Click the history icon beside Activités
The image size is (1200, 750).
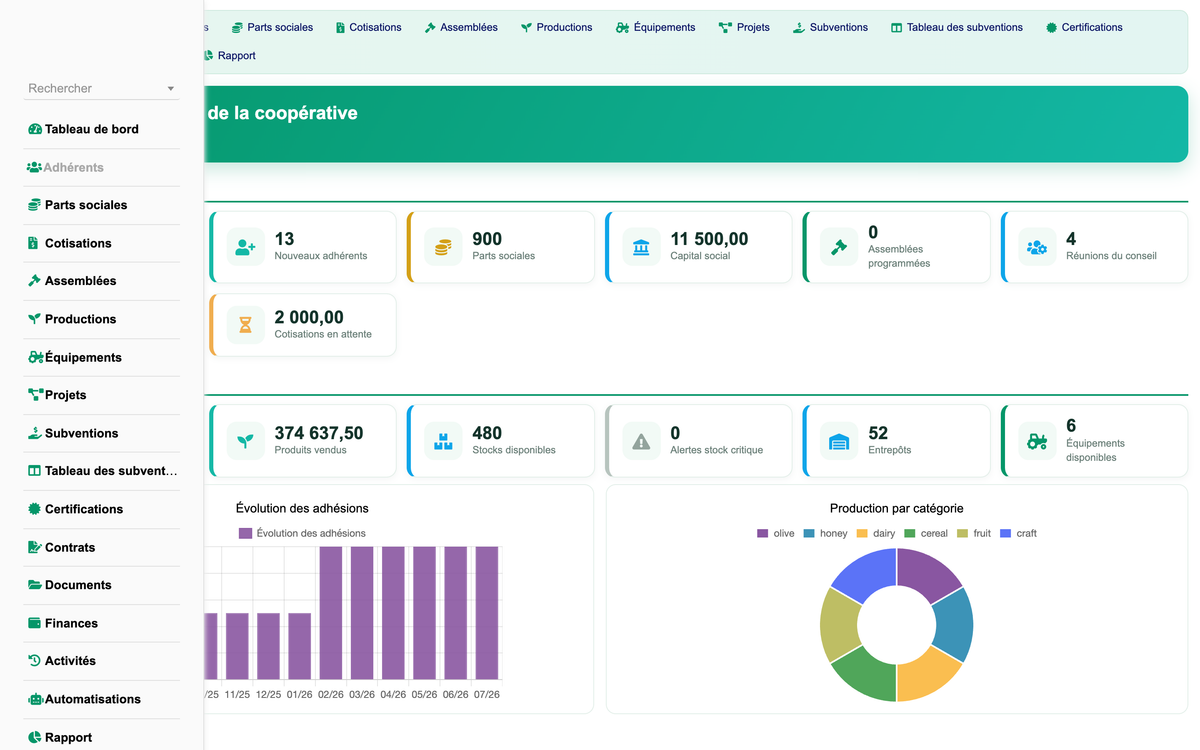tap(35, 661)
